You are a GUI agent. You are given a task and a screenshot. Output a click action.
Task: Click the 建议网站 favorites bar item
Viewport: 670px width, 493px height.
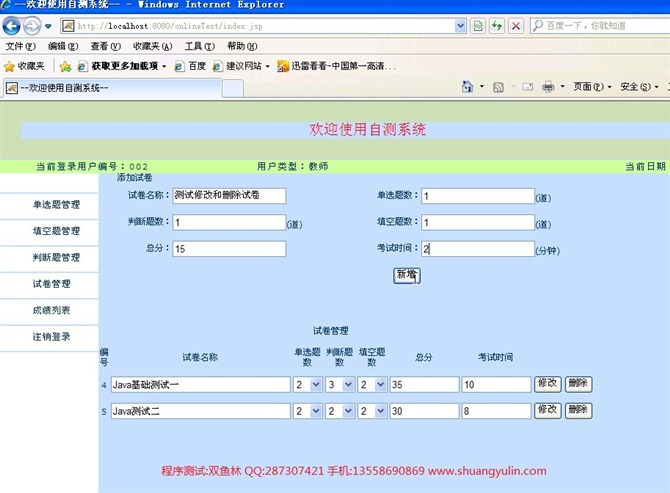tap(241, 66)
